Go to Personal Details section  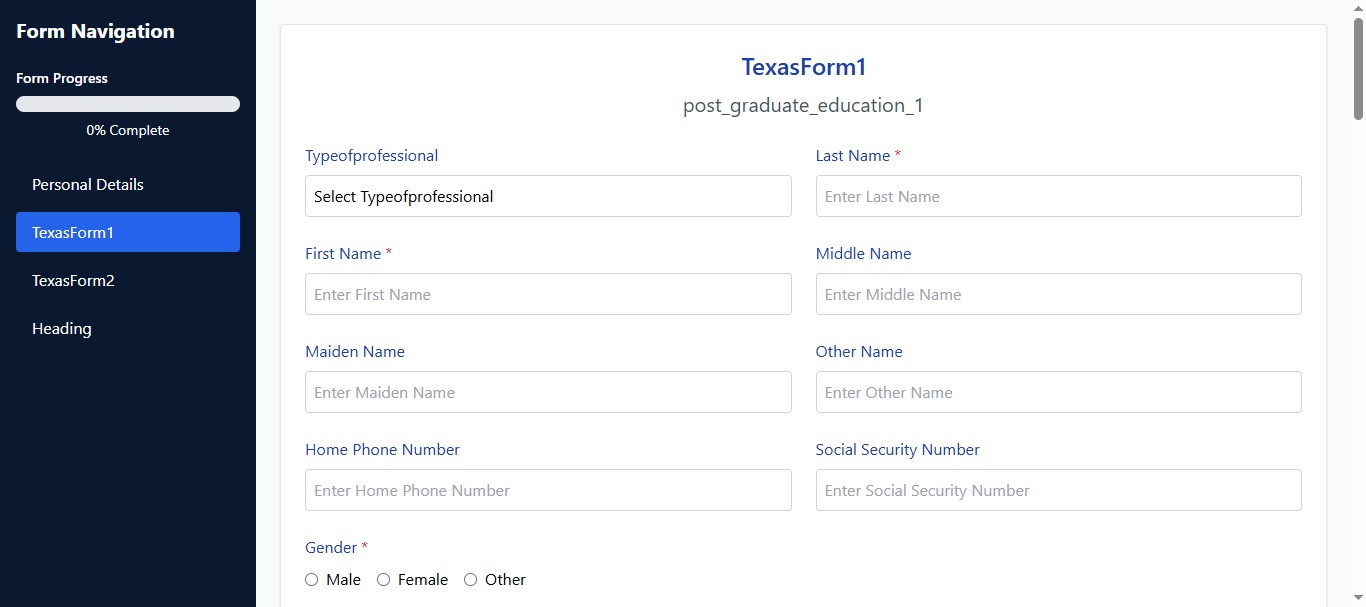128,184
